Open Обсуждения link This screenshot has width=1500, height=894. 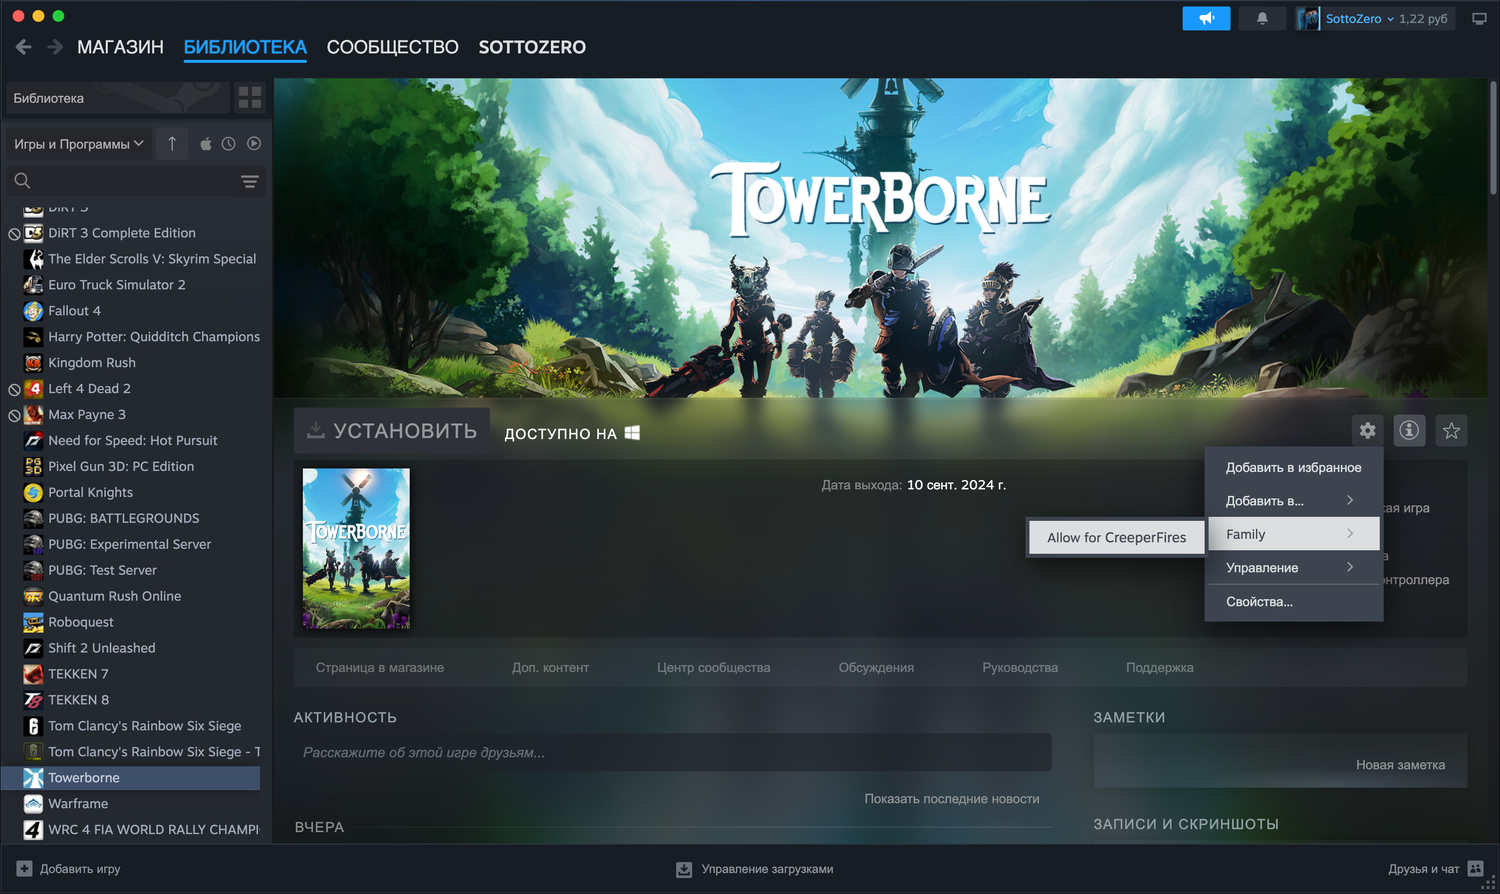click(x=876, y=668)
